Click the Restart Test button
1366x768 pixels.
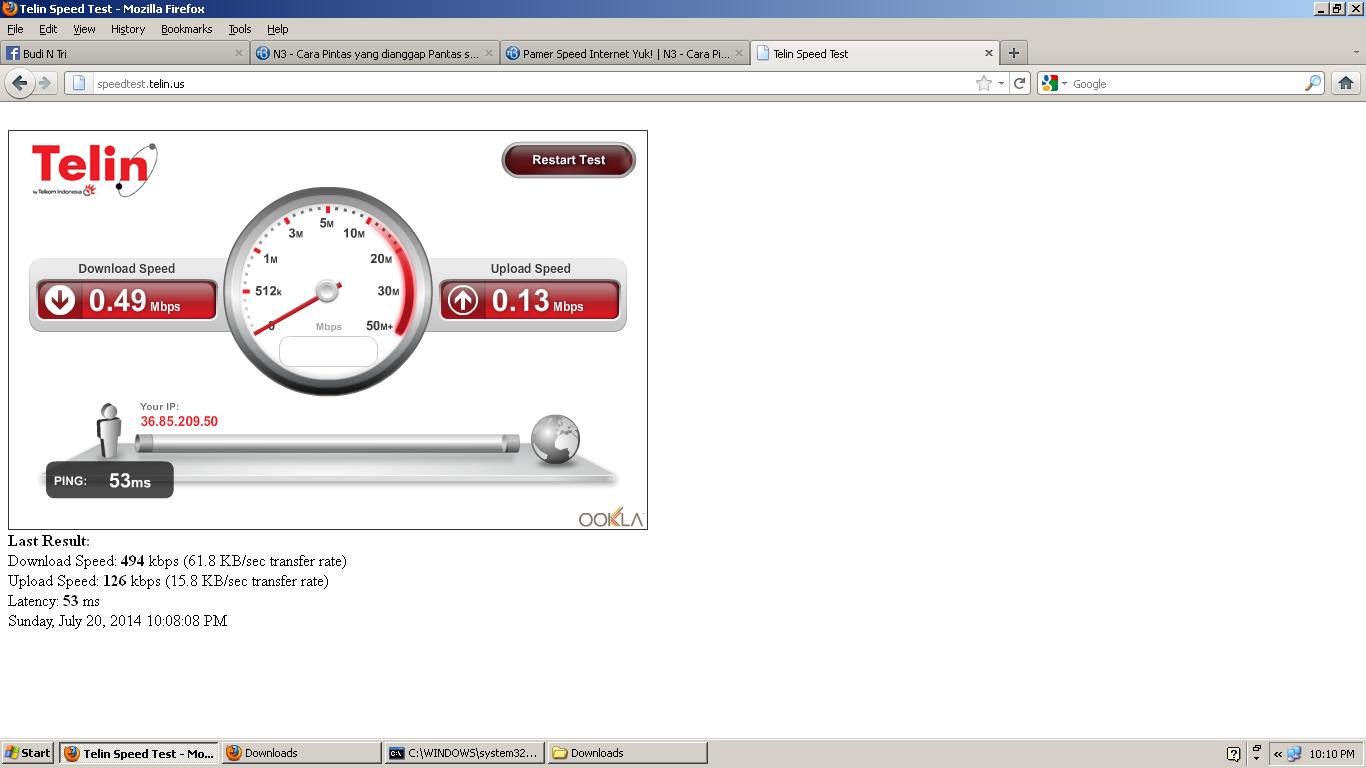click(568, 160)
